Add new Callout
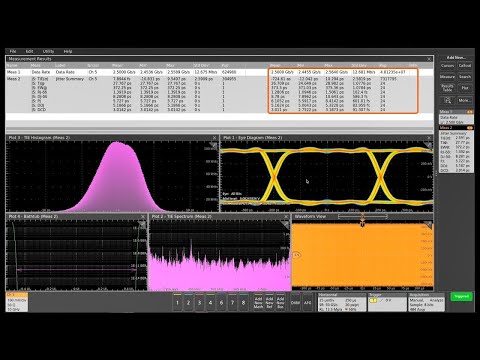The width and height of the screenshot is (480, 360). tap(465, 66)
